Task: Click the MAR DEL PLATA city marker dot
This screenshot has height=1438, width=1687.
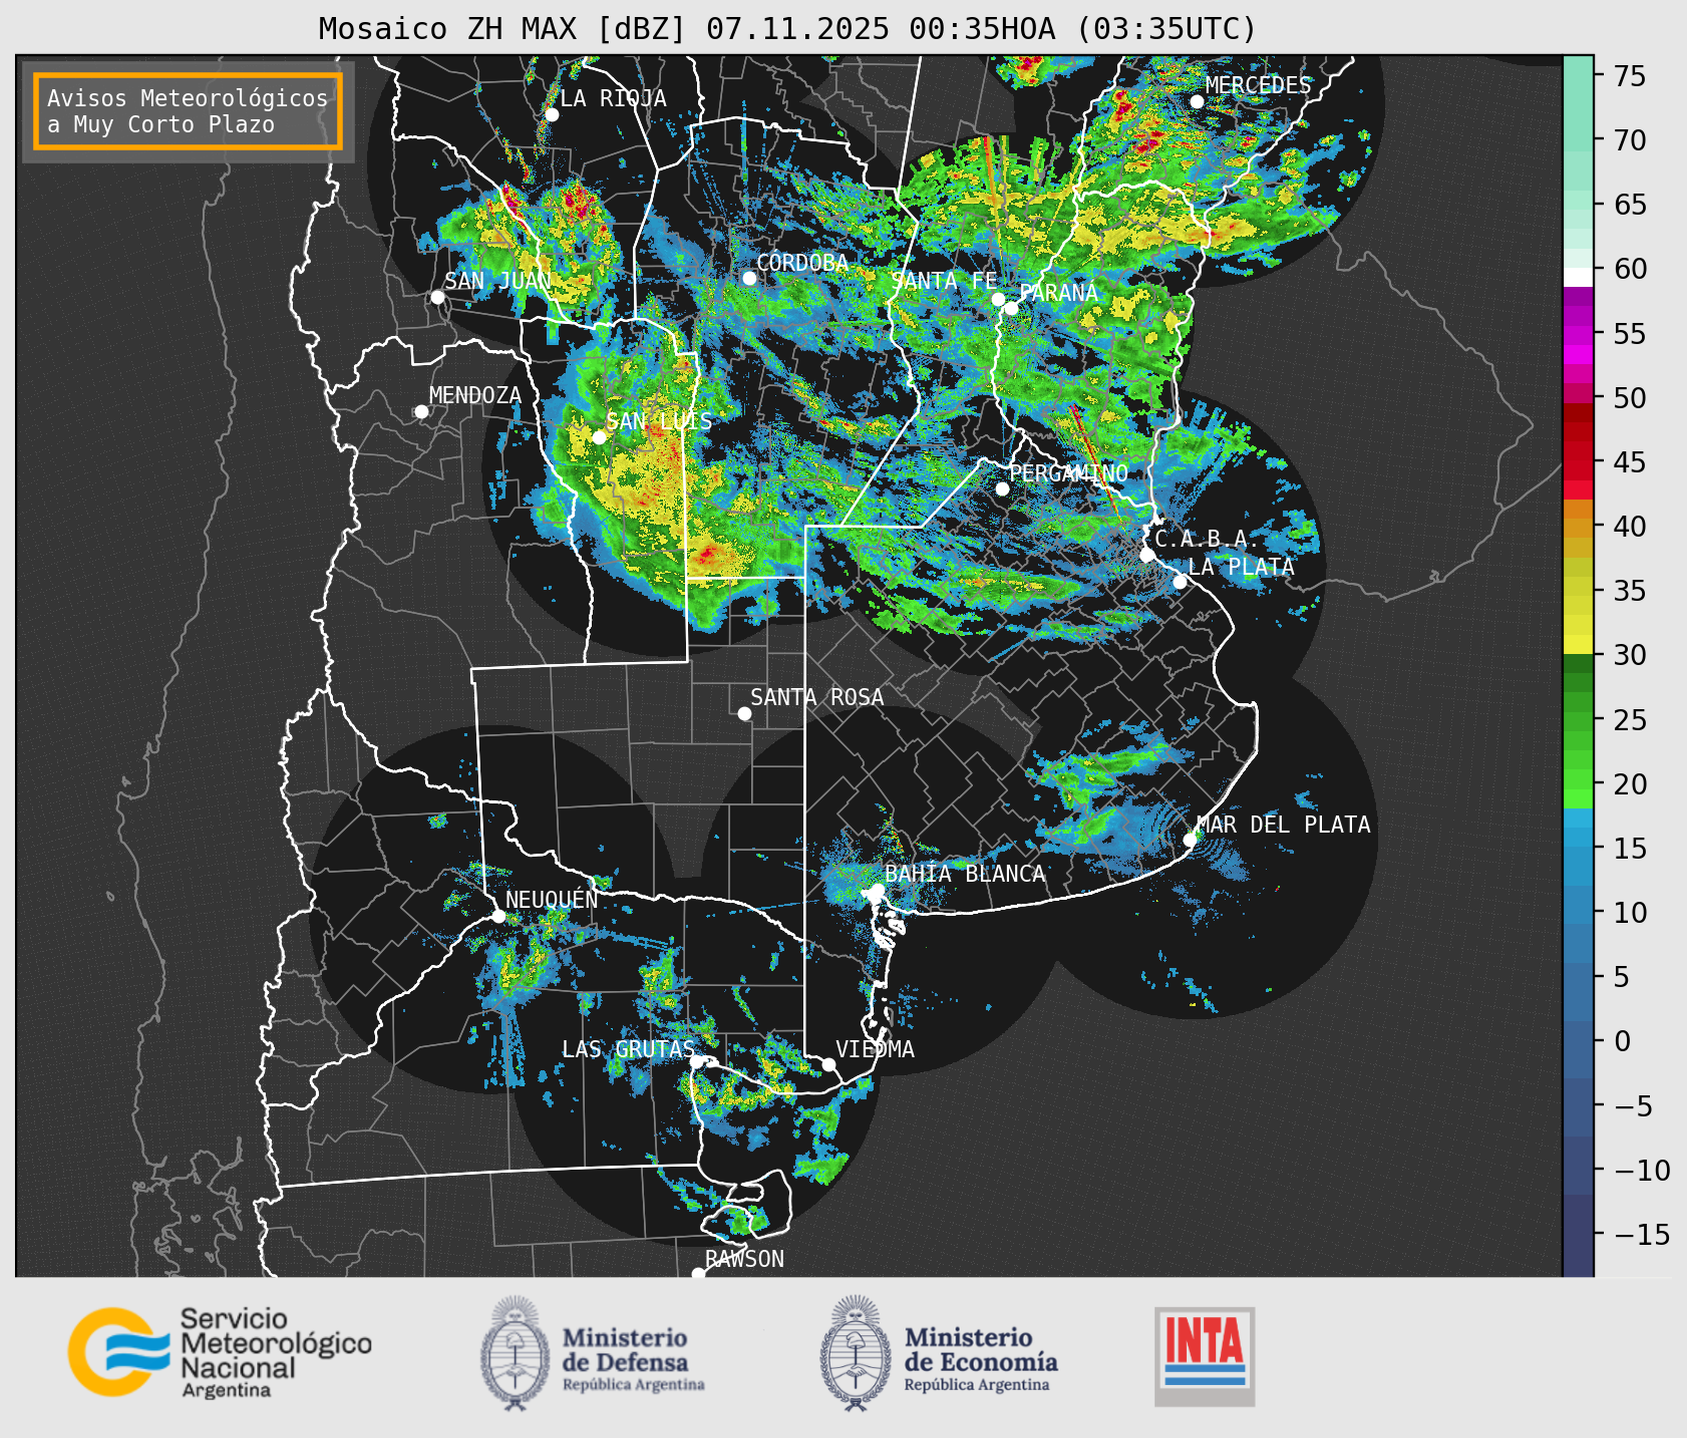Action: pos(1190,839)
